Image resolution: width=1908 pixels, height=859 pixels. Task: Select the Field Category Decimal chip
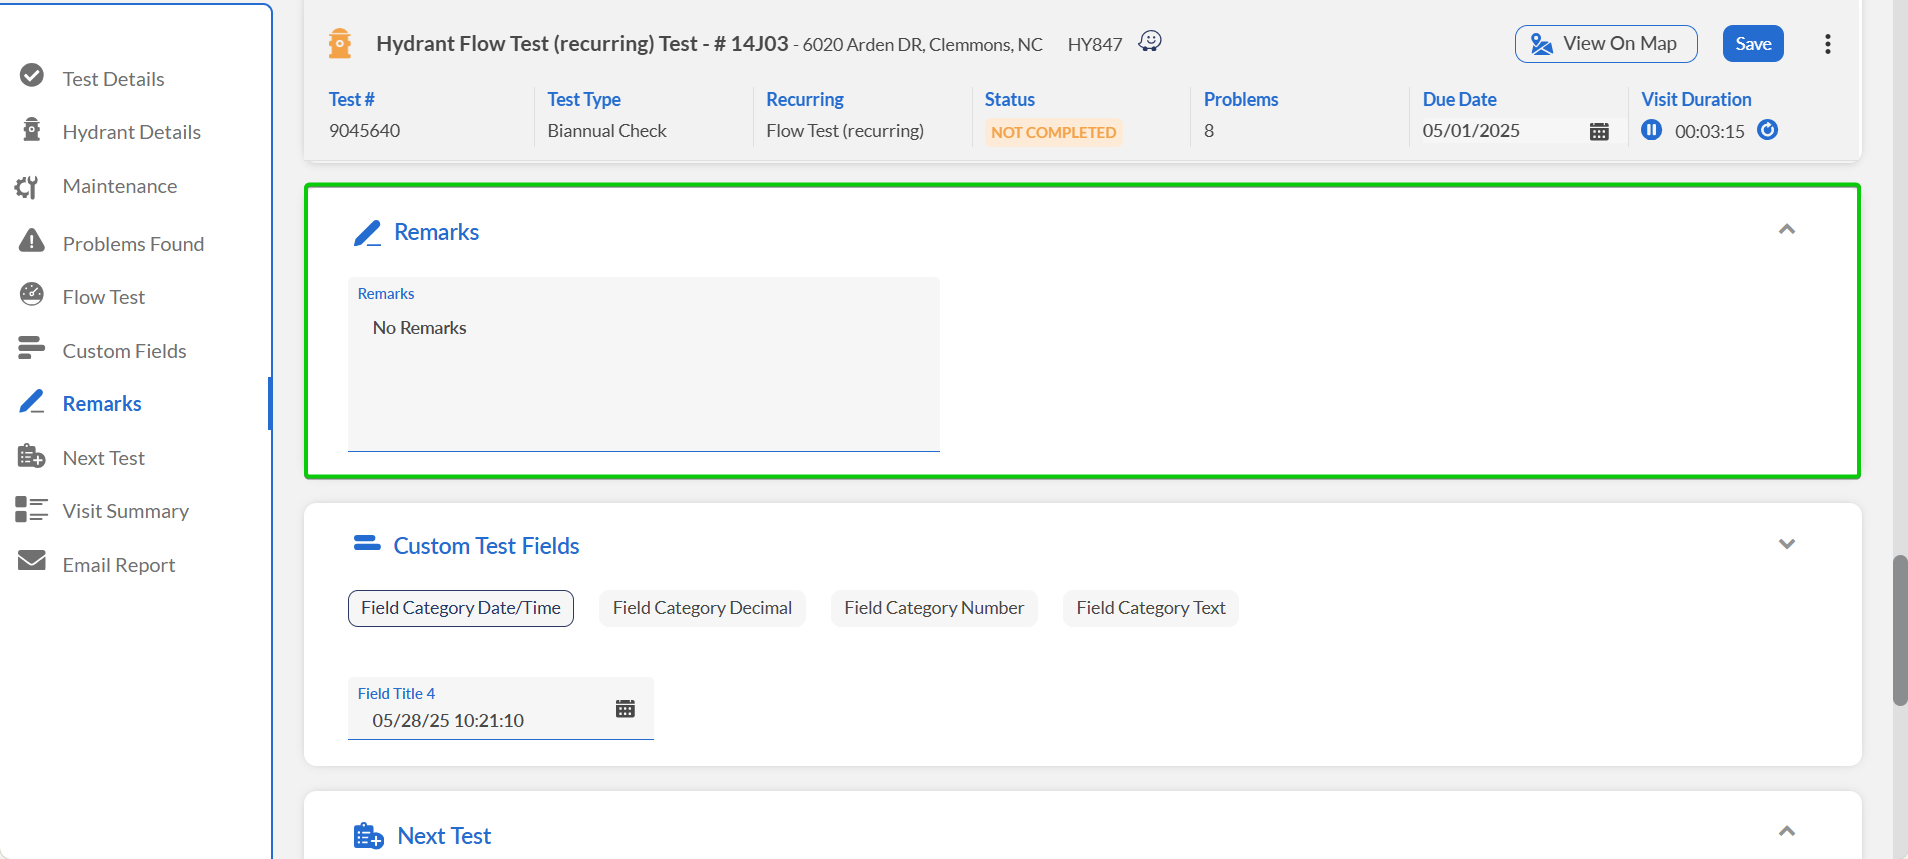click(x=702, y=608)
